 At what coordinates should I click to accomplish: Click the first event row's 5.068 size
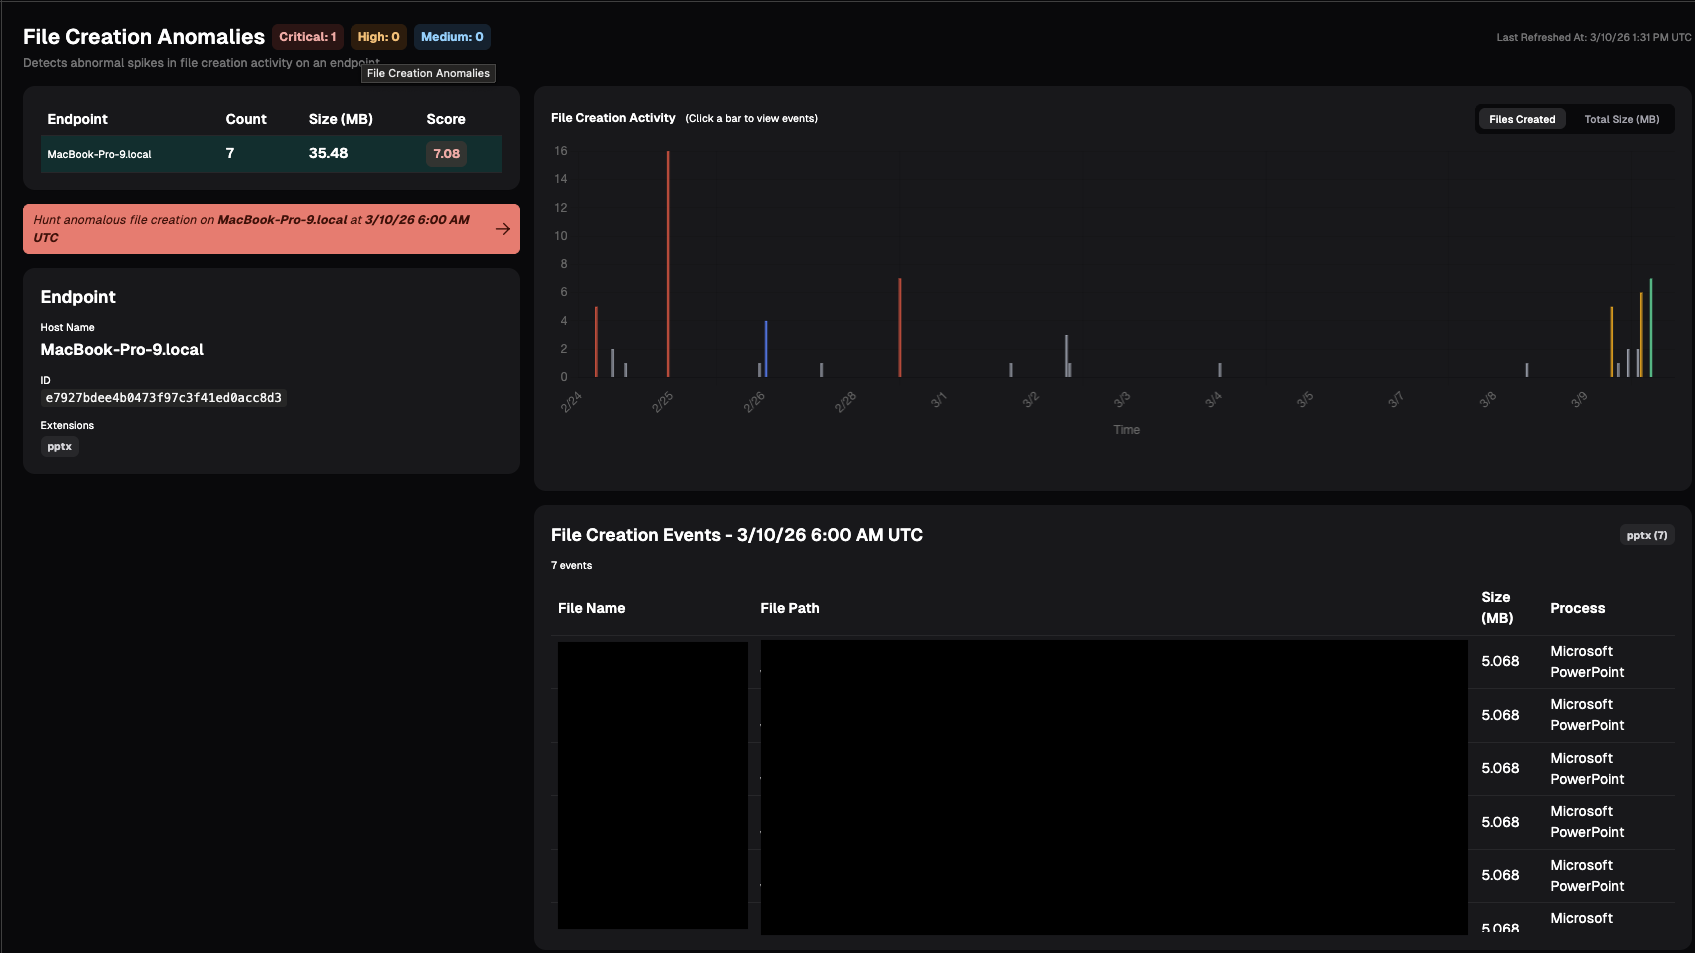(1500, 661)
